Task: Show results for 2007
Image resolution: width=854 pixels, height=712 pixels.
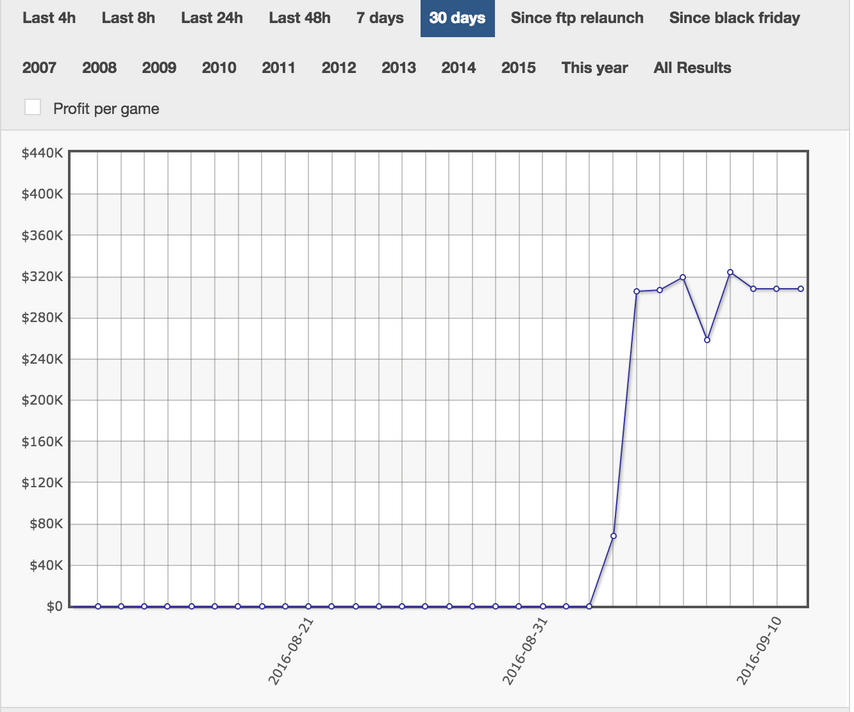Action: pyautogui.click(x=39, y=68)
